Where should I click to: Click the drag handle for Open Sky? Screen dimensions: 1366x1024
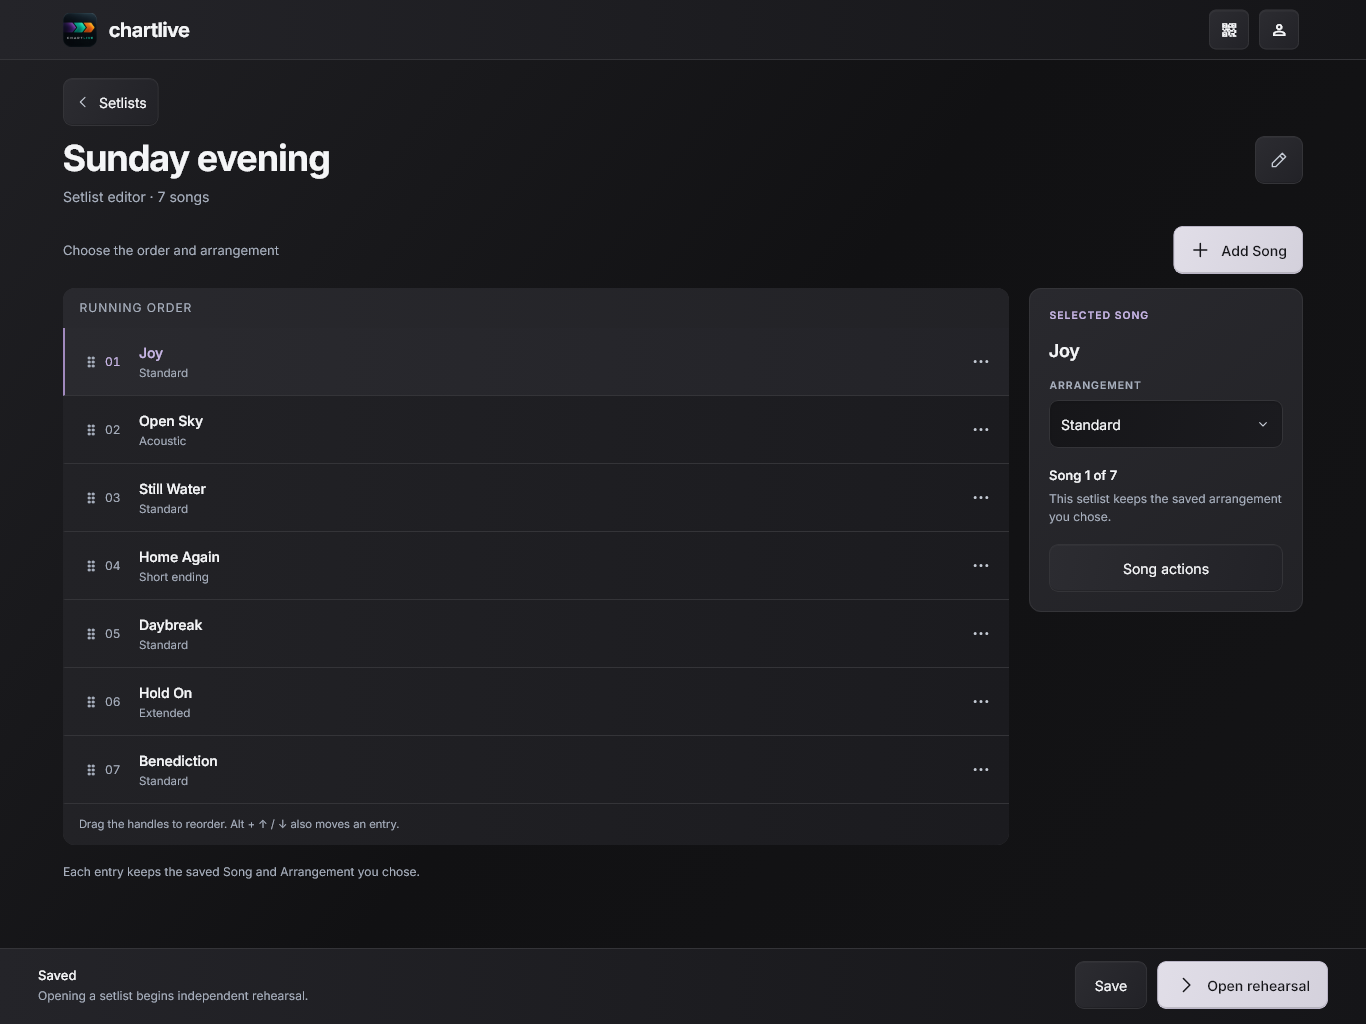(x=91, y=430)
